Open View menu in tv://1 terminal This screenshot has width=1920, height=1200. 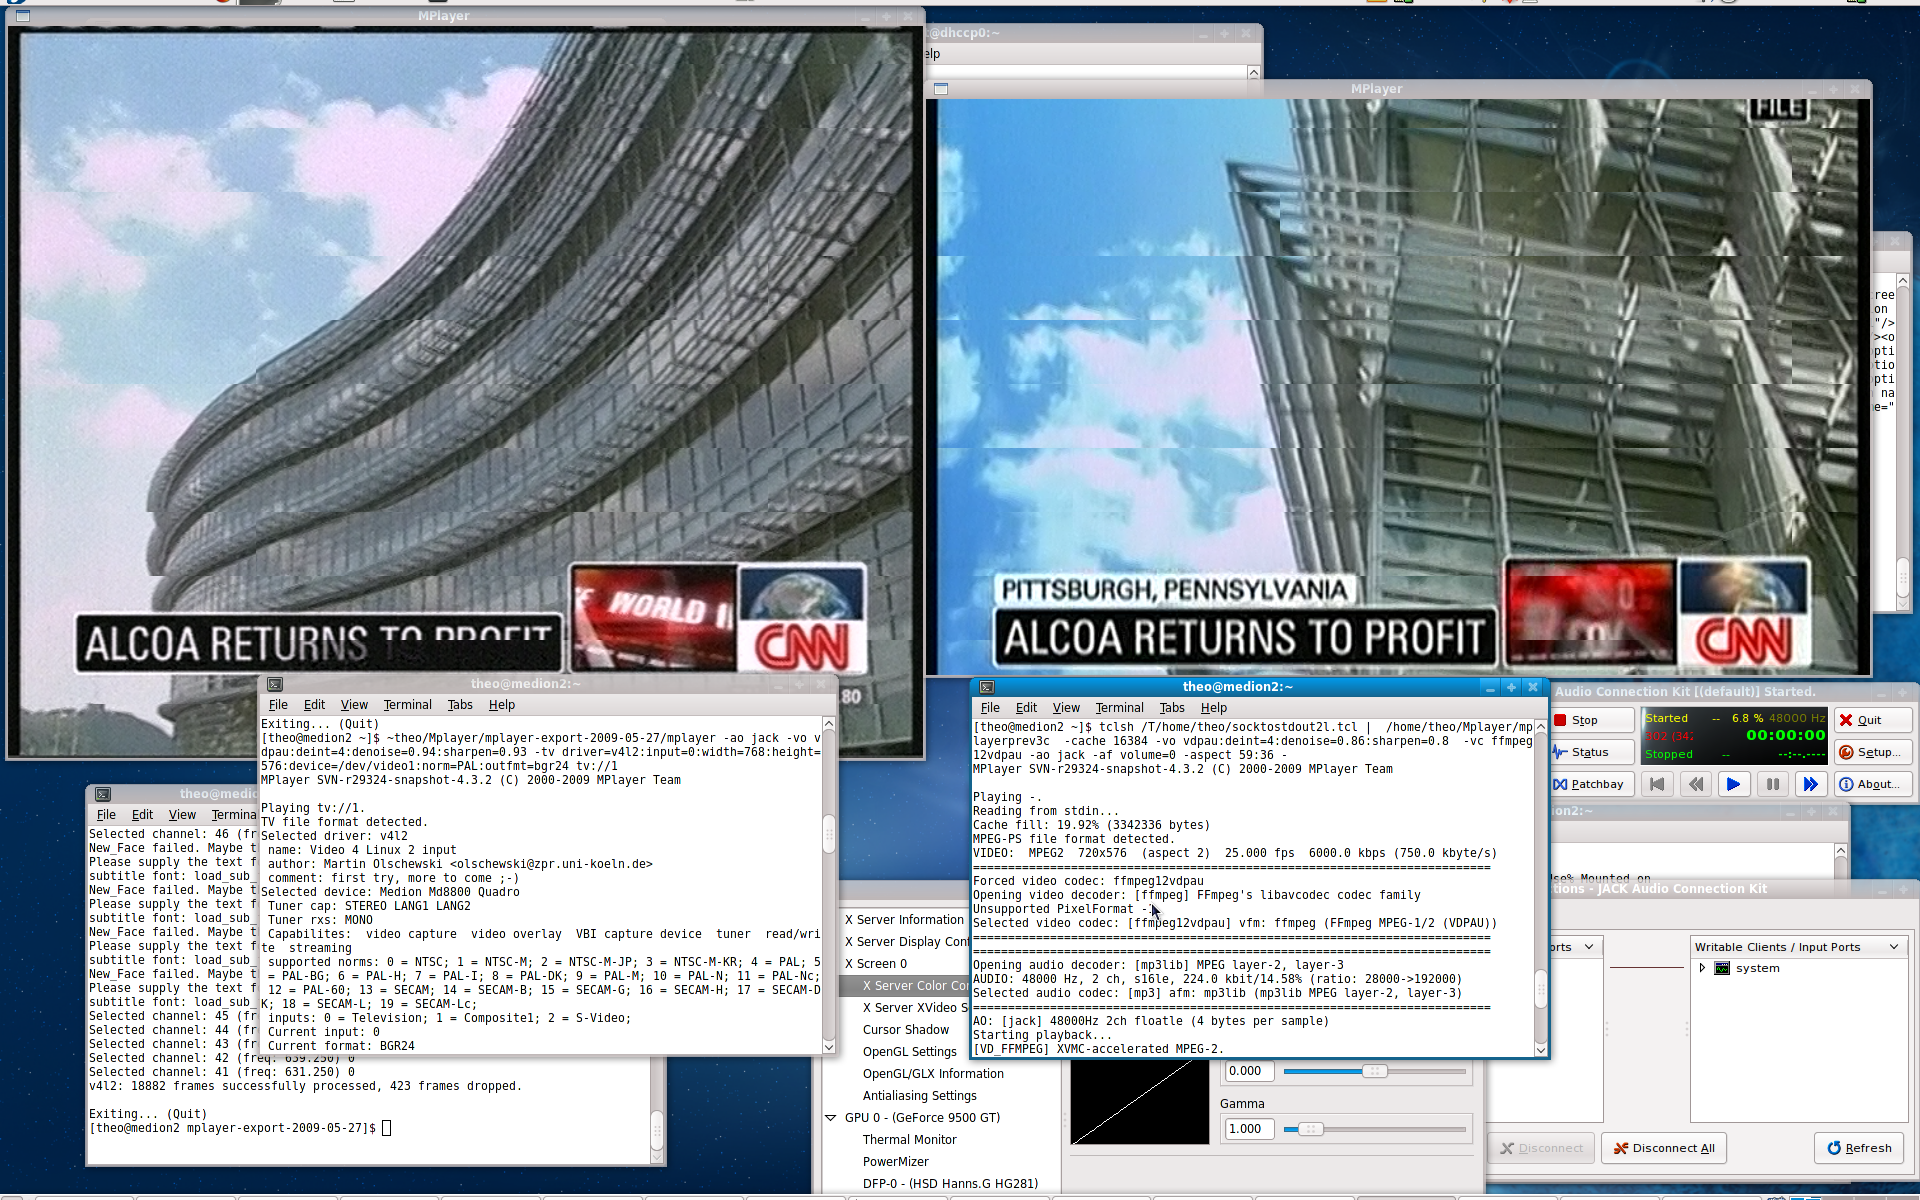click(x=354, y=705)
